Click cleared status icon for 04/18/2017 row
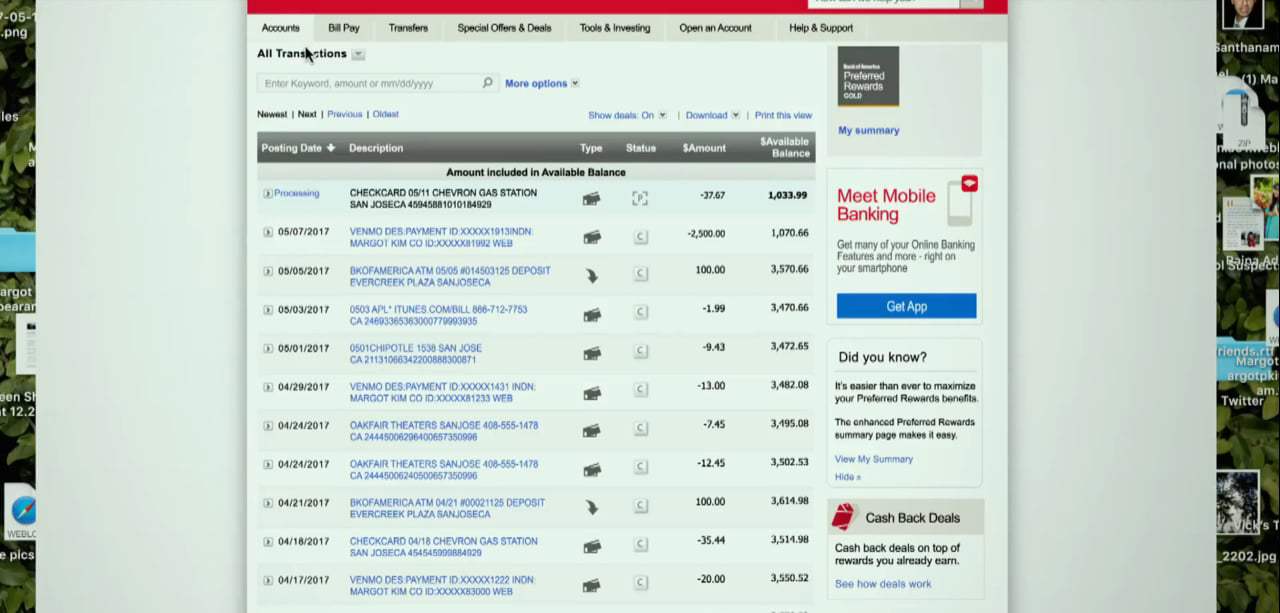Screen dimensions: 1280x613 (x=641, y=545)
